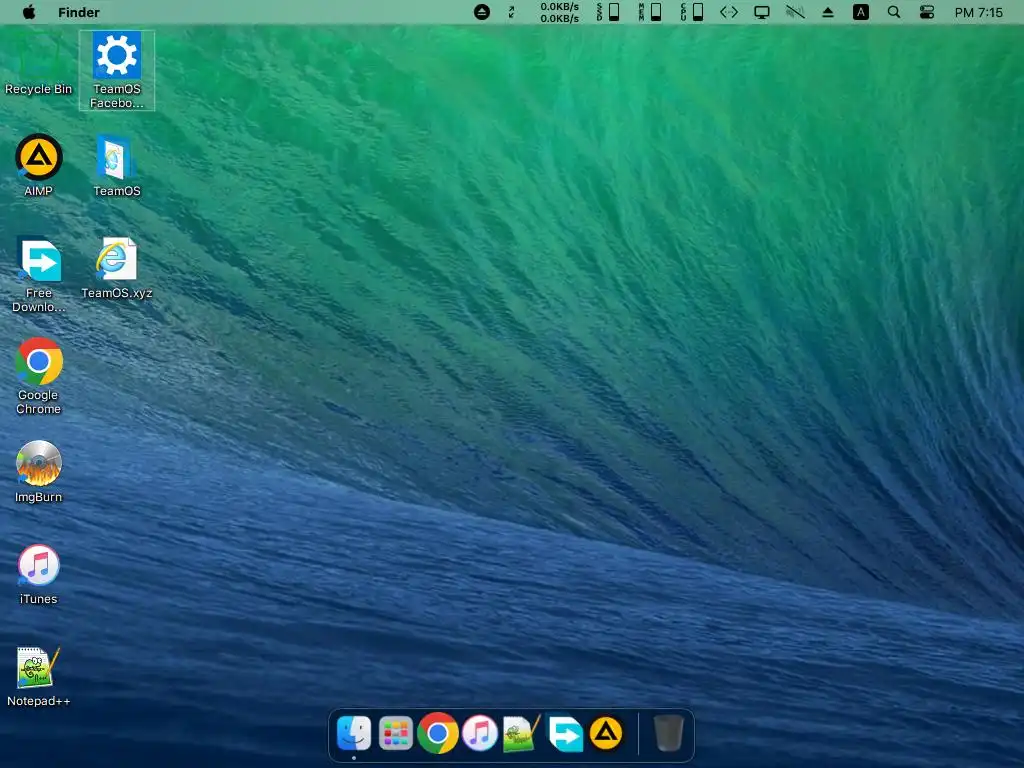Launch Chrome from the dock
The image size is (1024, 768).
(x=438, y=733)
